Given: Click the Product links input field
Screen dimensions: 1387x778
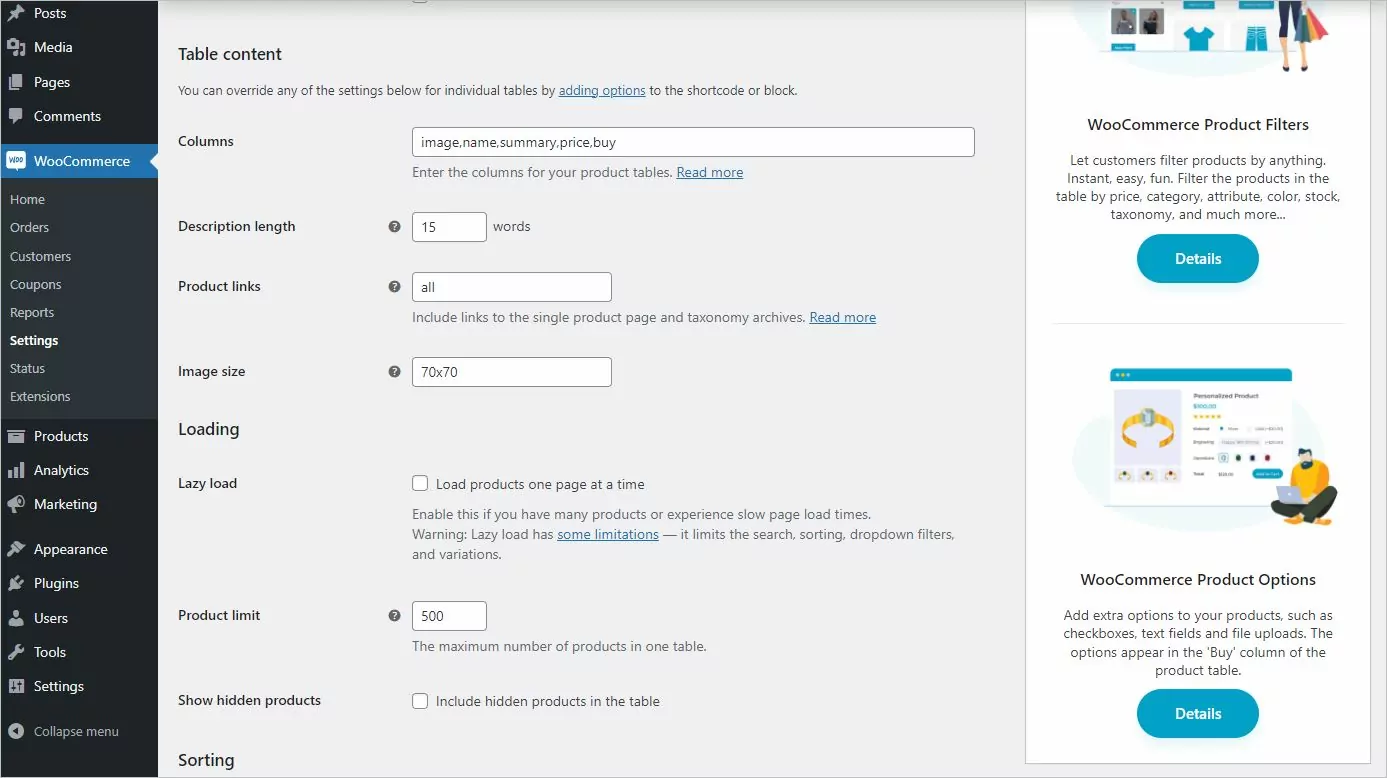Looking at the screenshot, I should [x=511, y=287].
